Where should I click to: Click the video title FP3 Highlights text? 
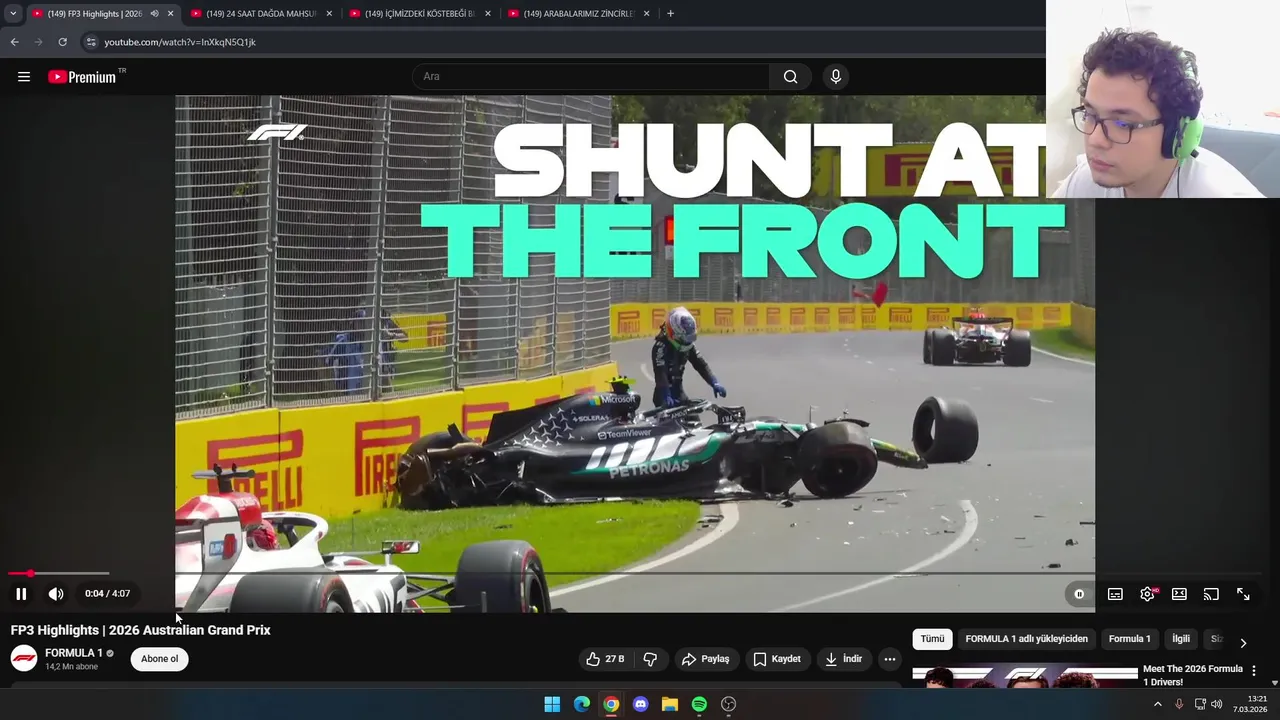click(x=140, y=630)
